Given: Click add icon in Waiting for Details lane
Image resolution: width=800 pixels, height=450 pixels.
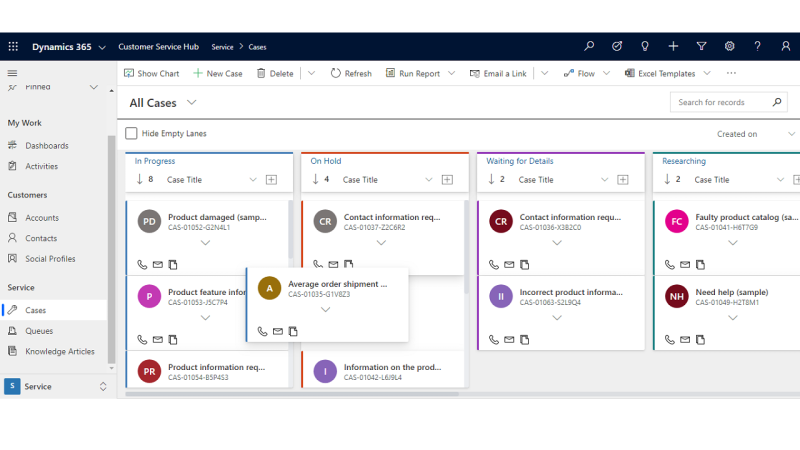Looking at the screenshot, I should tap(622, 180).
